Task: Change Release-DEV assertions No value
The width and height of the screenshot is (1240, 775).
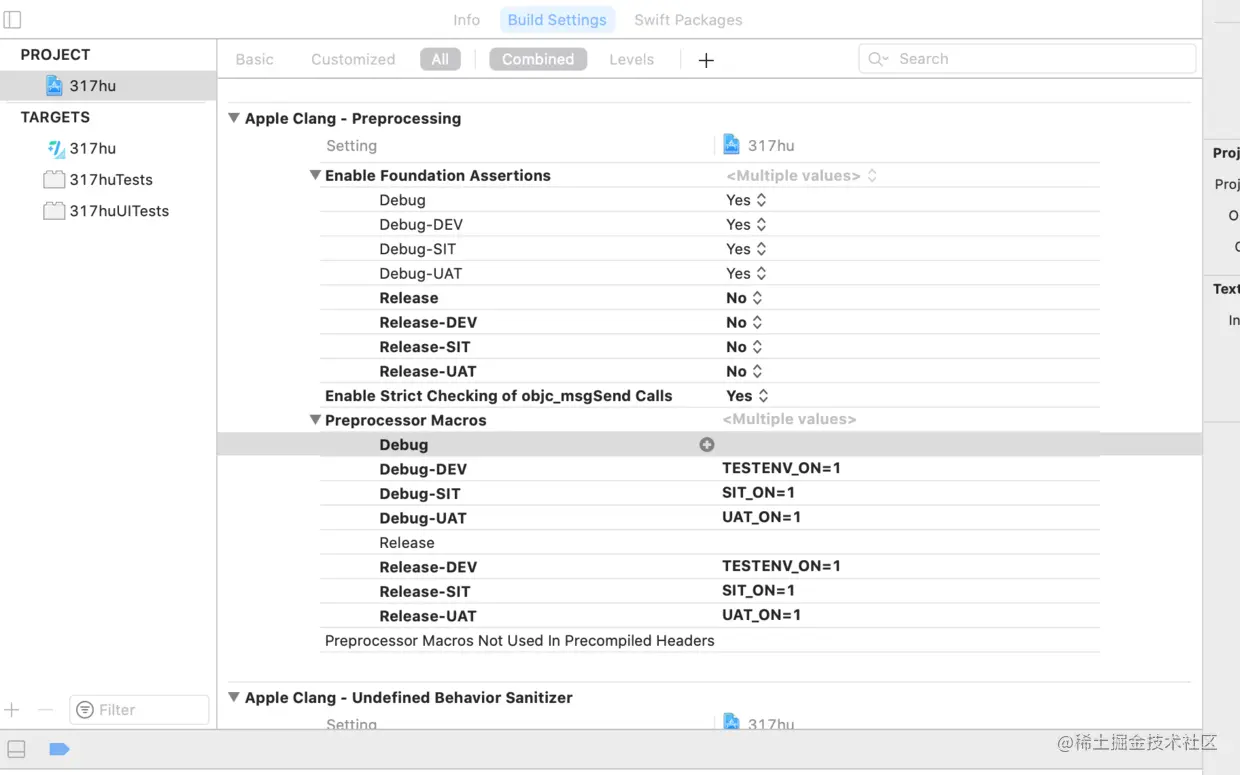Action: click(x=744, y=323)
